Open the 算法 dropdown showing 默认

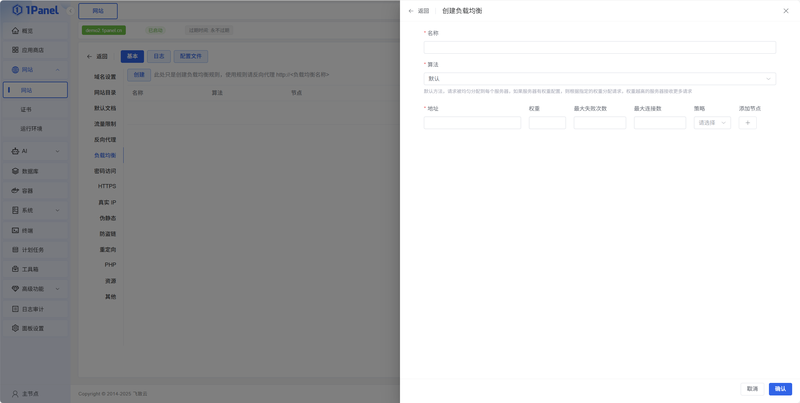click(599, 79)
